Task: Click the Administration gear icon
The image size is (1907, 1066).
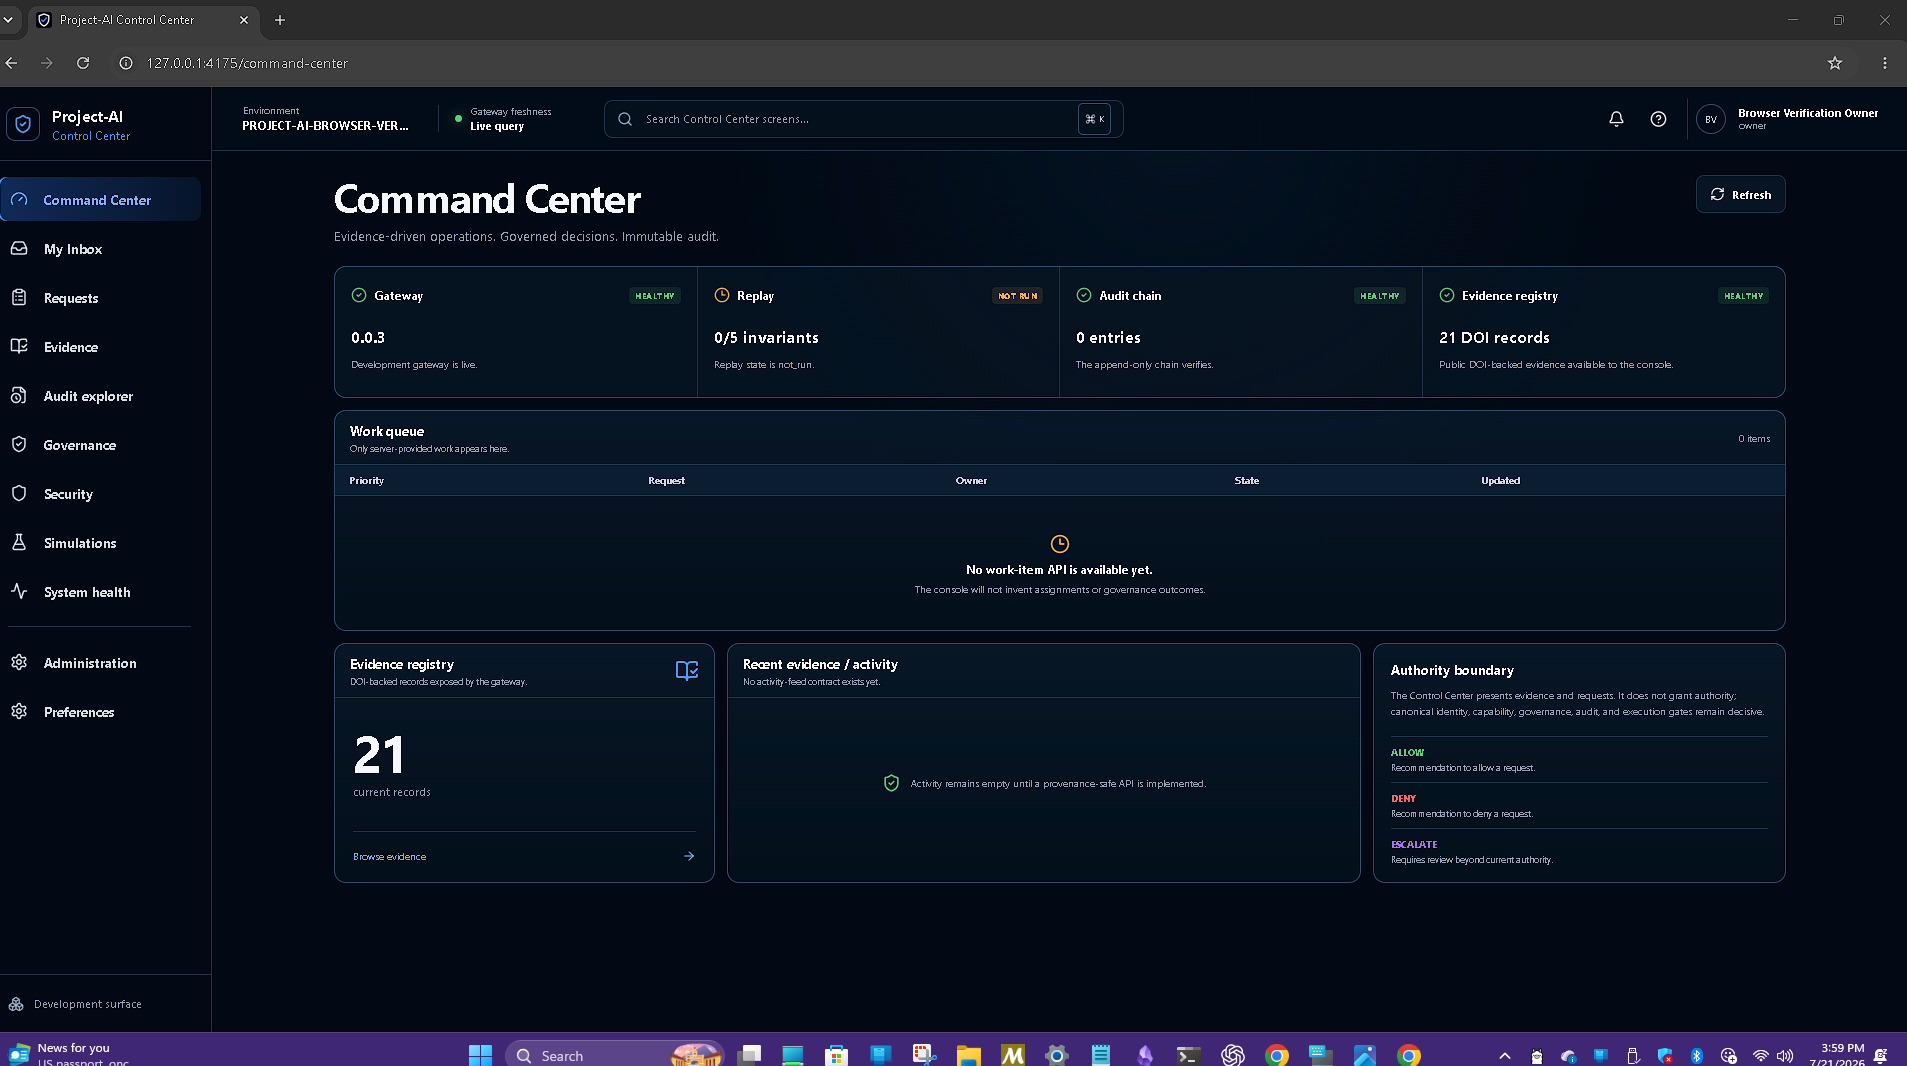Action: (x=19, y=662)
